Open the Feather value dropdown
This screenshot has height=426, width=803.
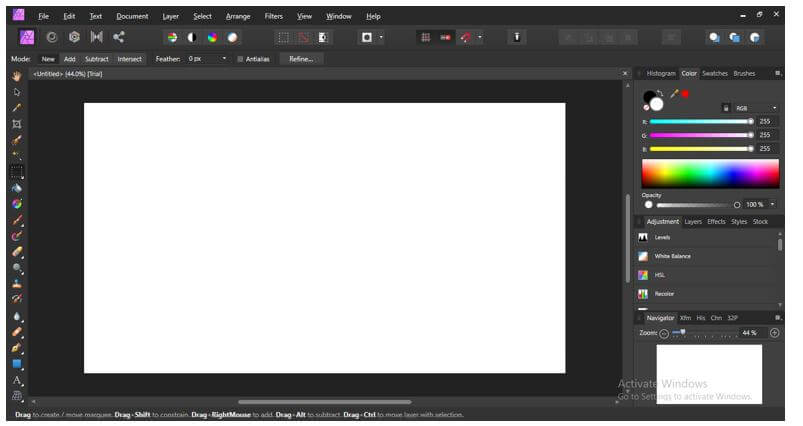tap(224, 59)
